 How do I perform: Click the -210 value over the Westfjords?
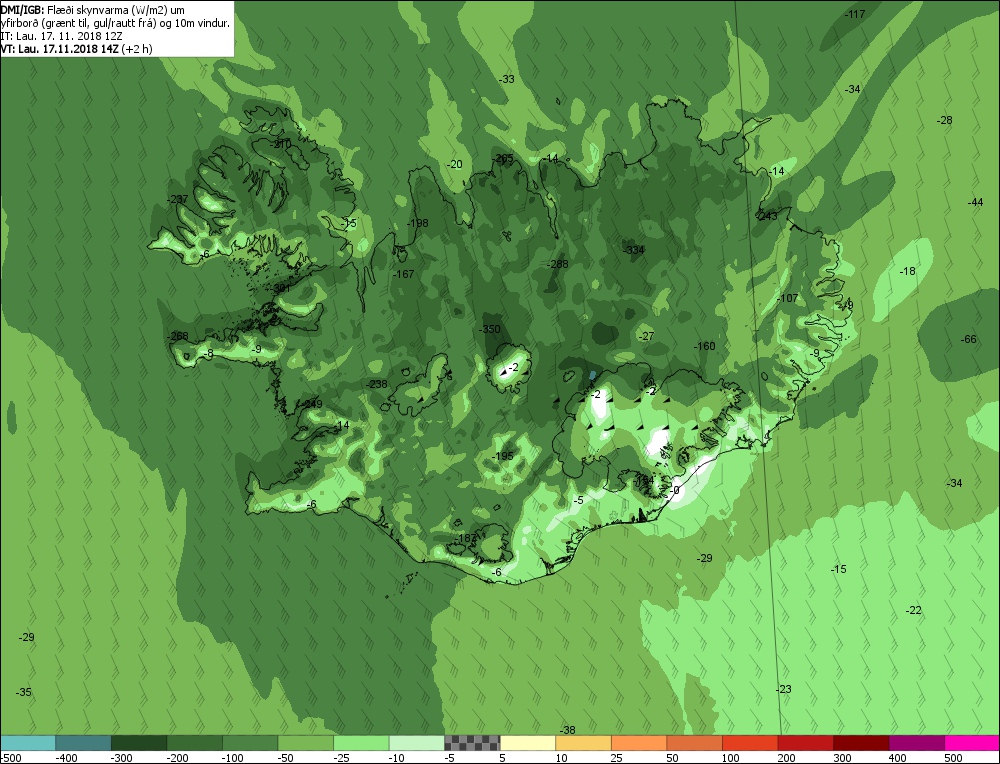(x=281, y=144)
